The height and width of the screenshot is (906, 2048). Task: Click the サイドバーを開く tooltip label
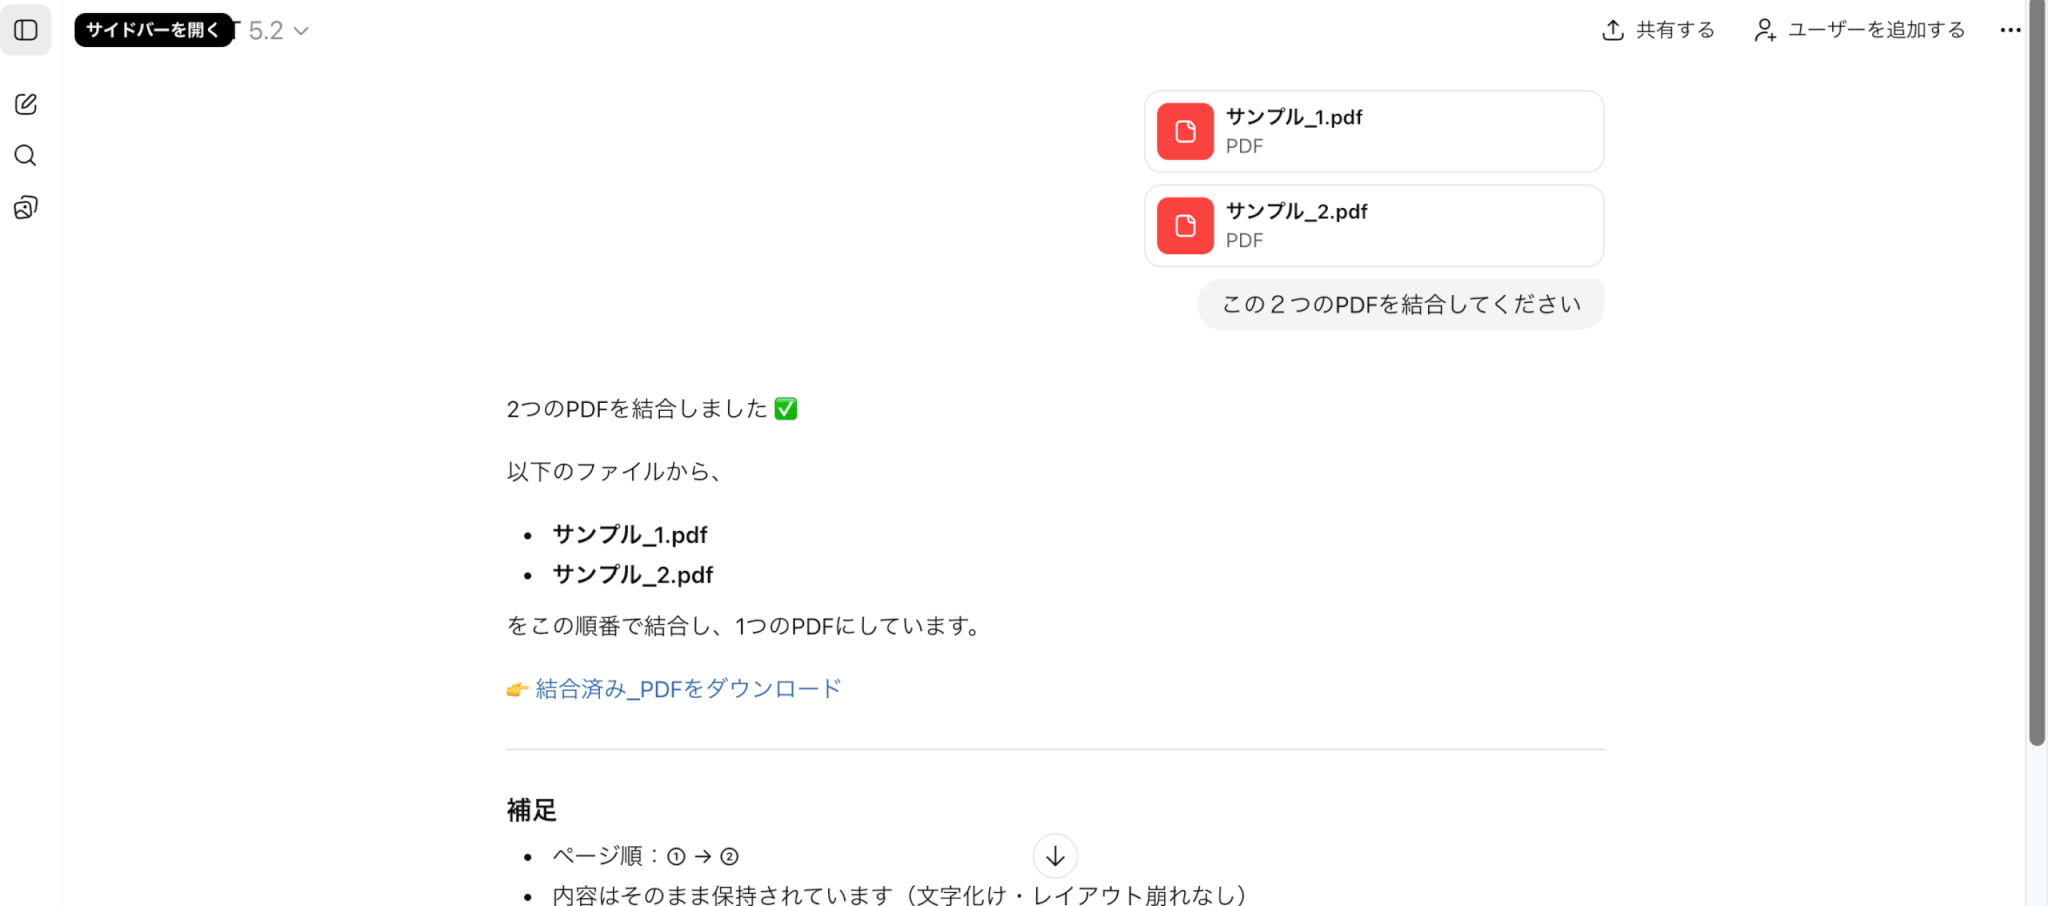153,30
